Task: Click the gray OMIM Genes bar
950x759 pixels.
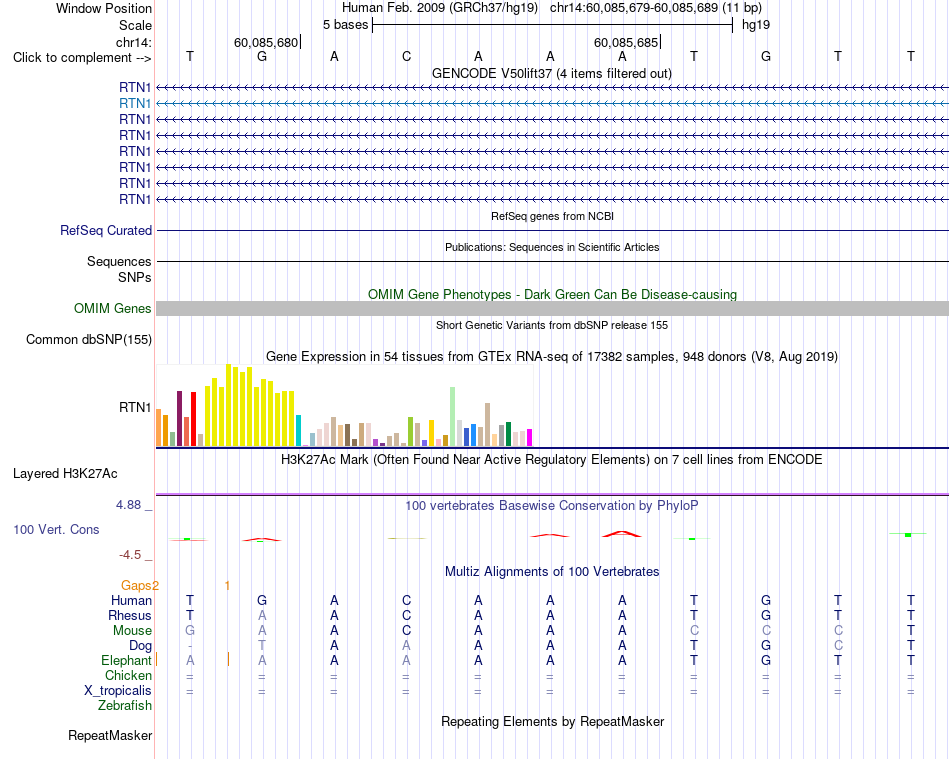Action: tap(552, 308)
